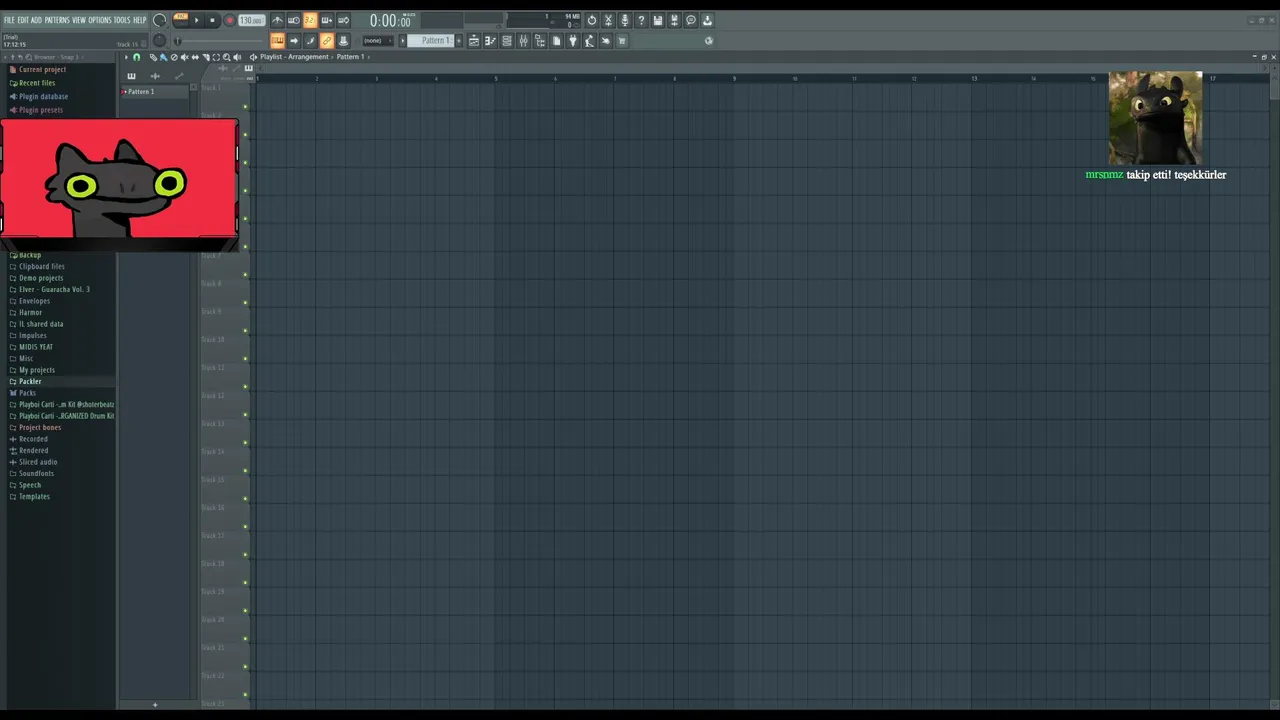Select the playlist Slip tool
The image size is (1280, 720).
[195, 57]
